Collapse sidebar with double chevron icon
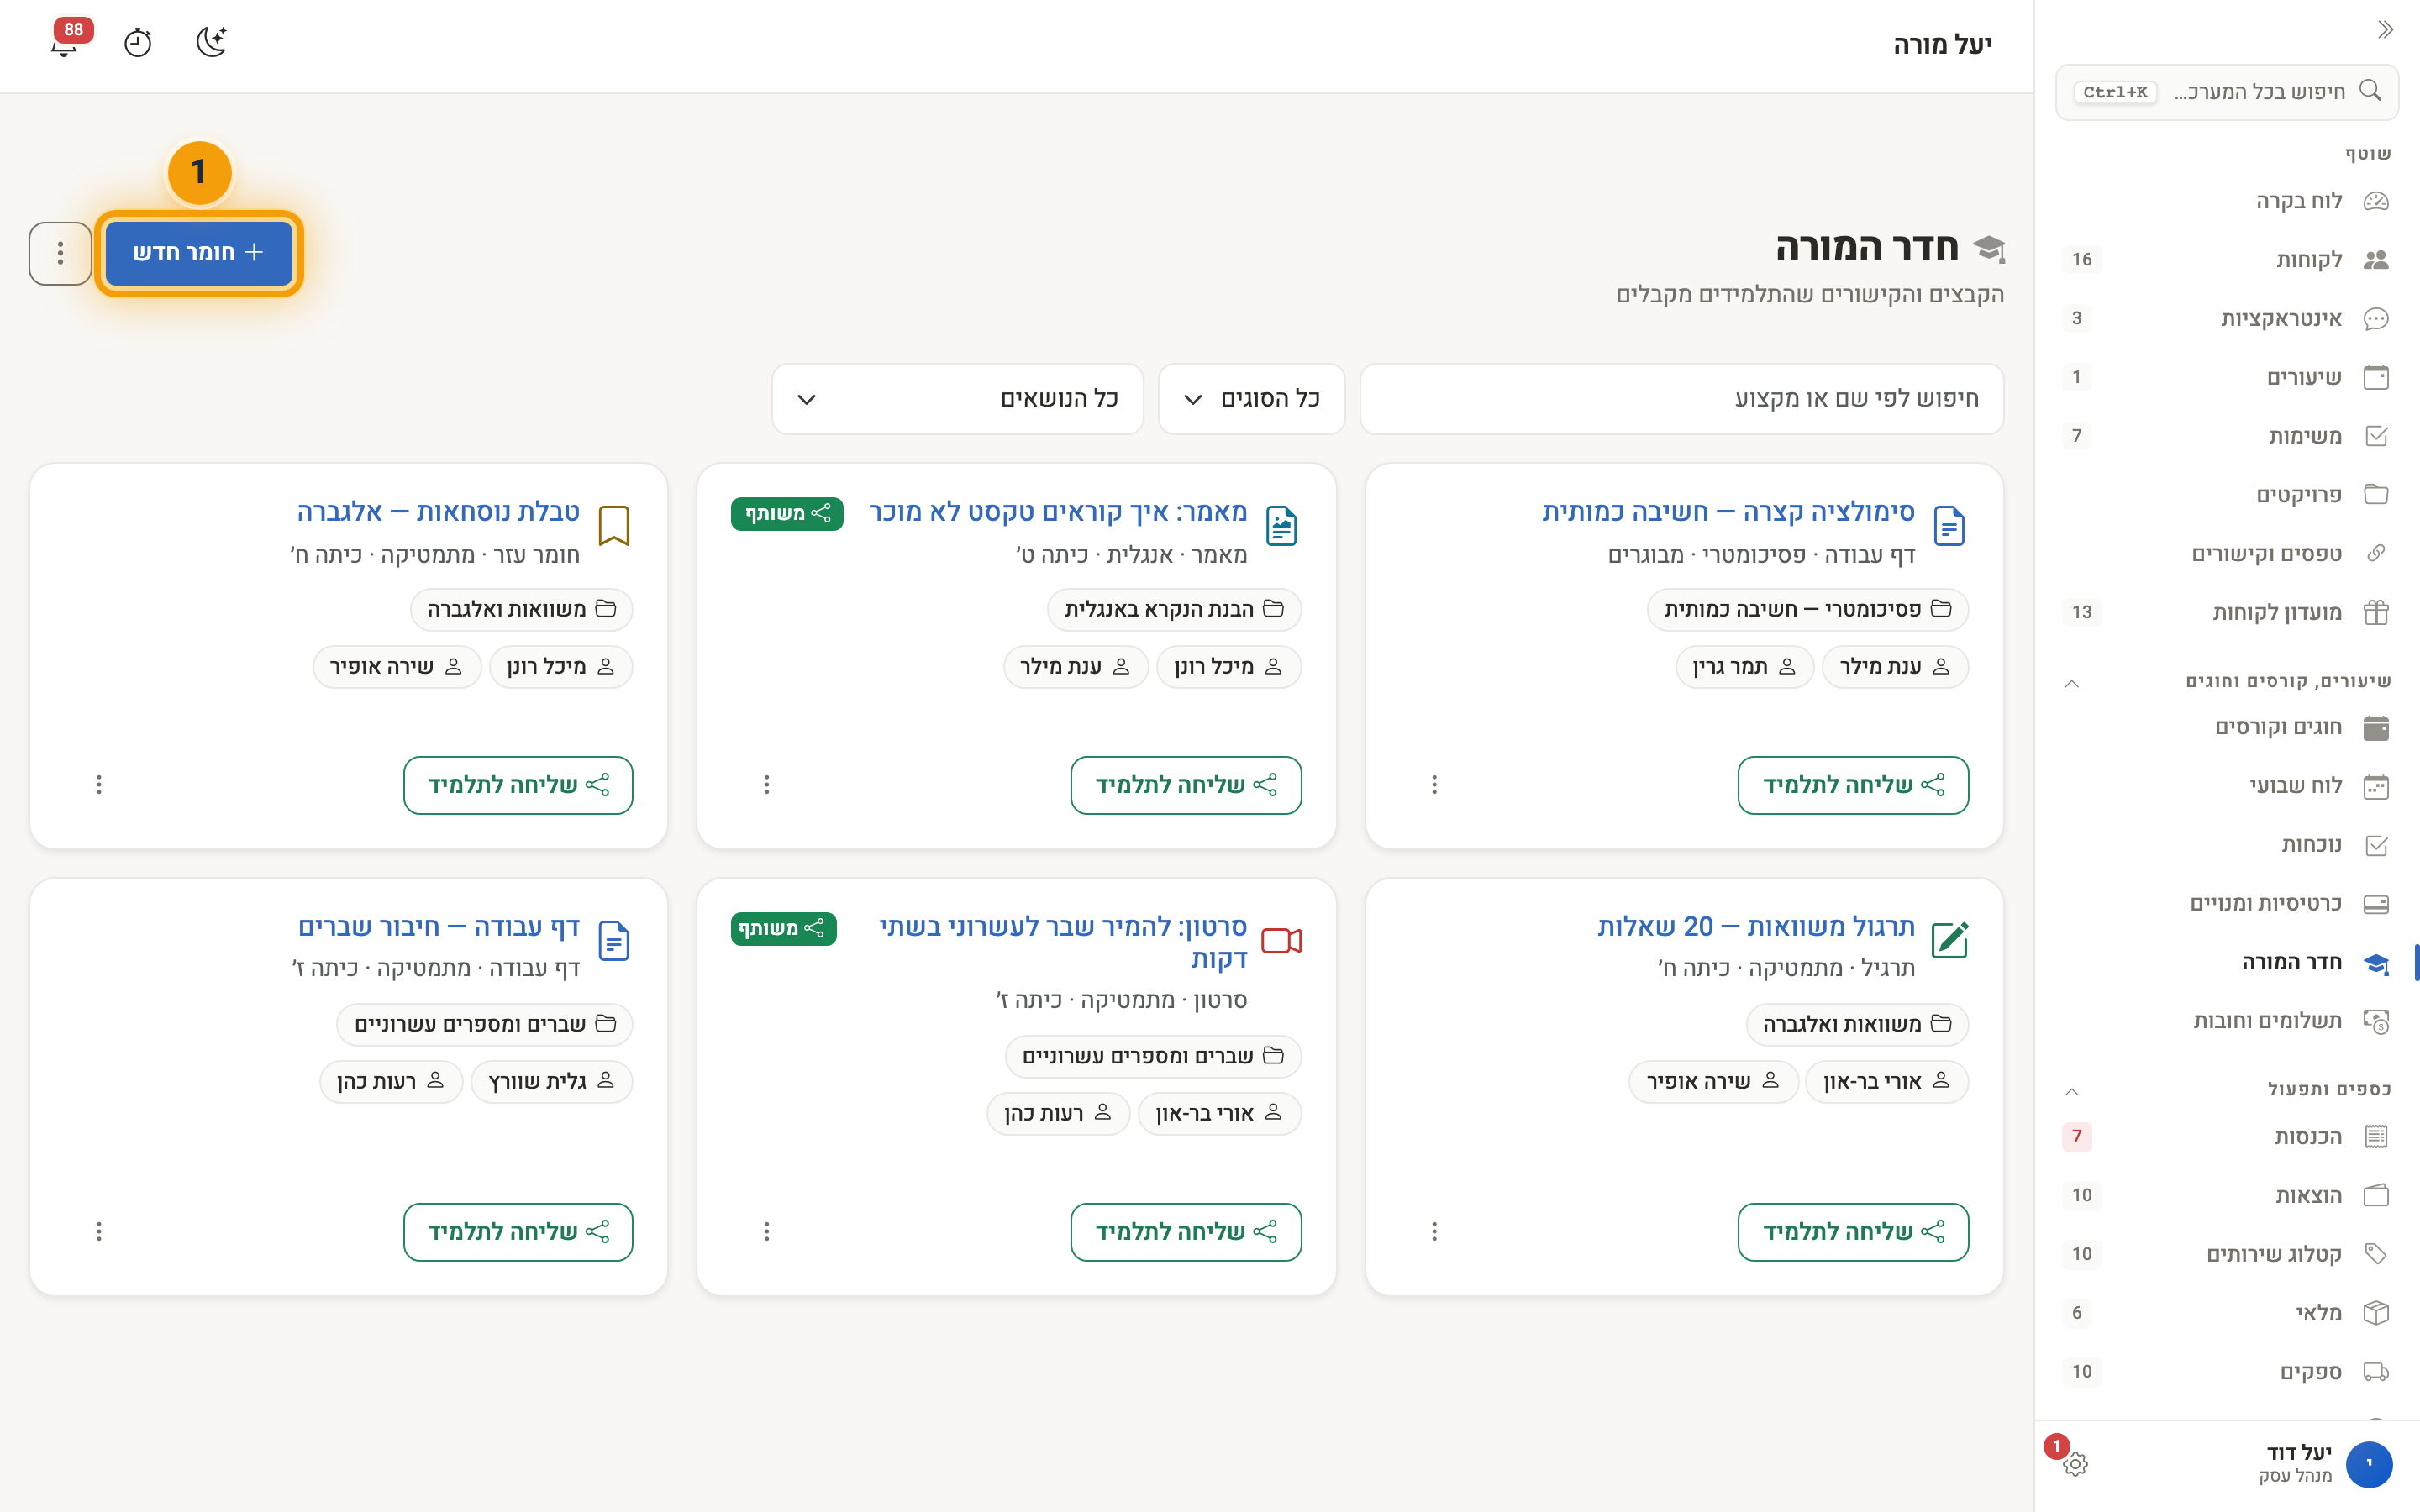Image resolution: width=2420 pixels, height=1512 pixels. (x=2385, y=30)
